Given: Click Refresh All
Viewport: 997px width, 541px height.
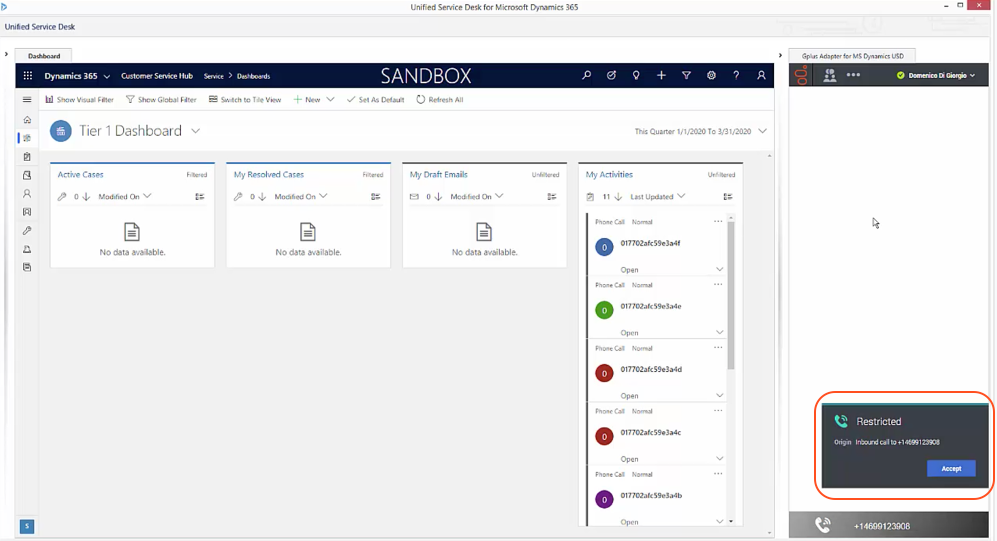Looking at the screenshot, I should (x=440, y=99).
